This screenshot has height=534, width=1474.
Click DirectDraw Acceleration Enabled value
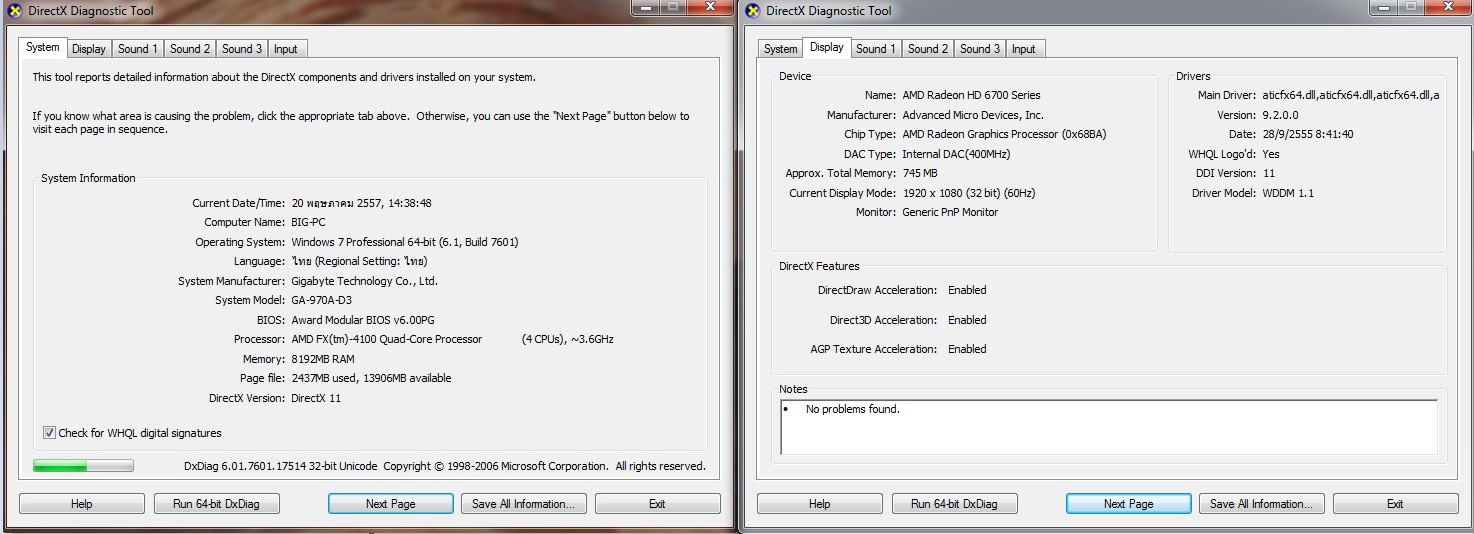pos(967,290)
